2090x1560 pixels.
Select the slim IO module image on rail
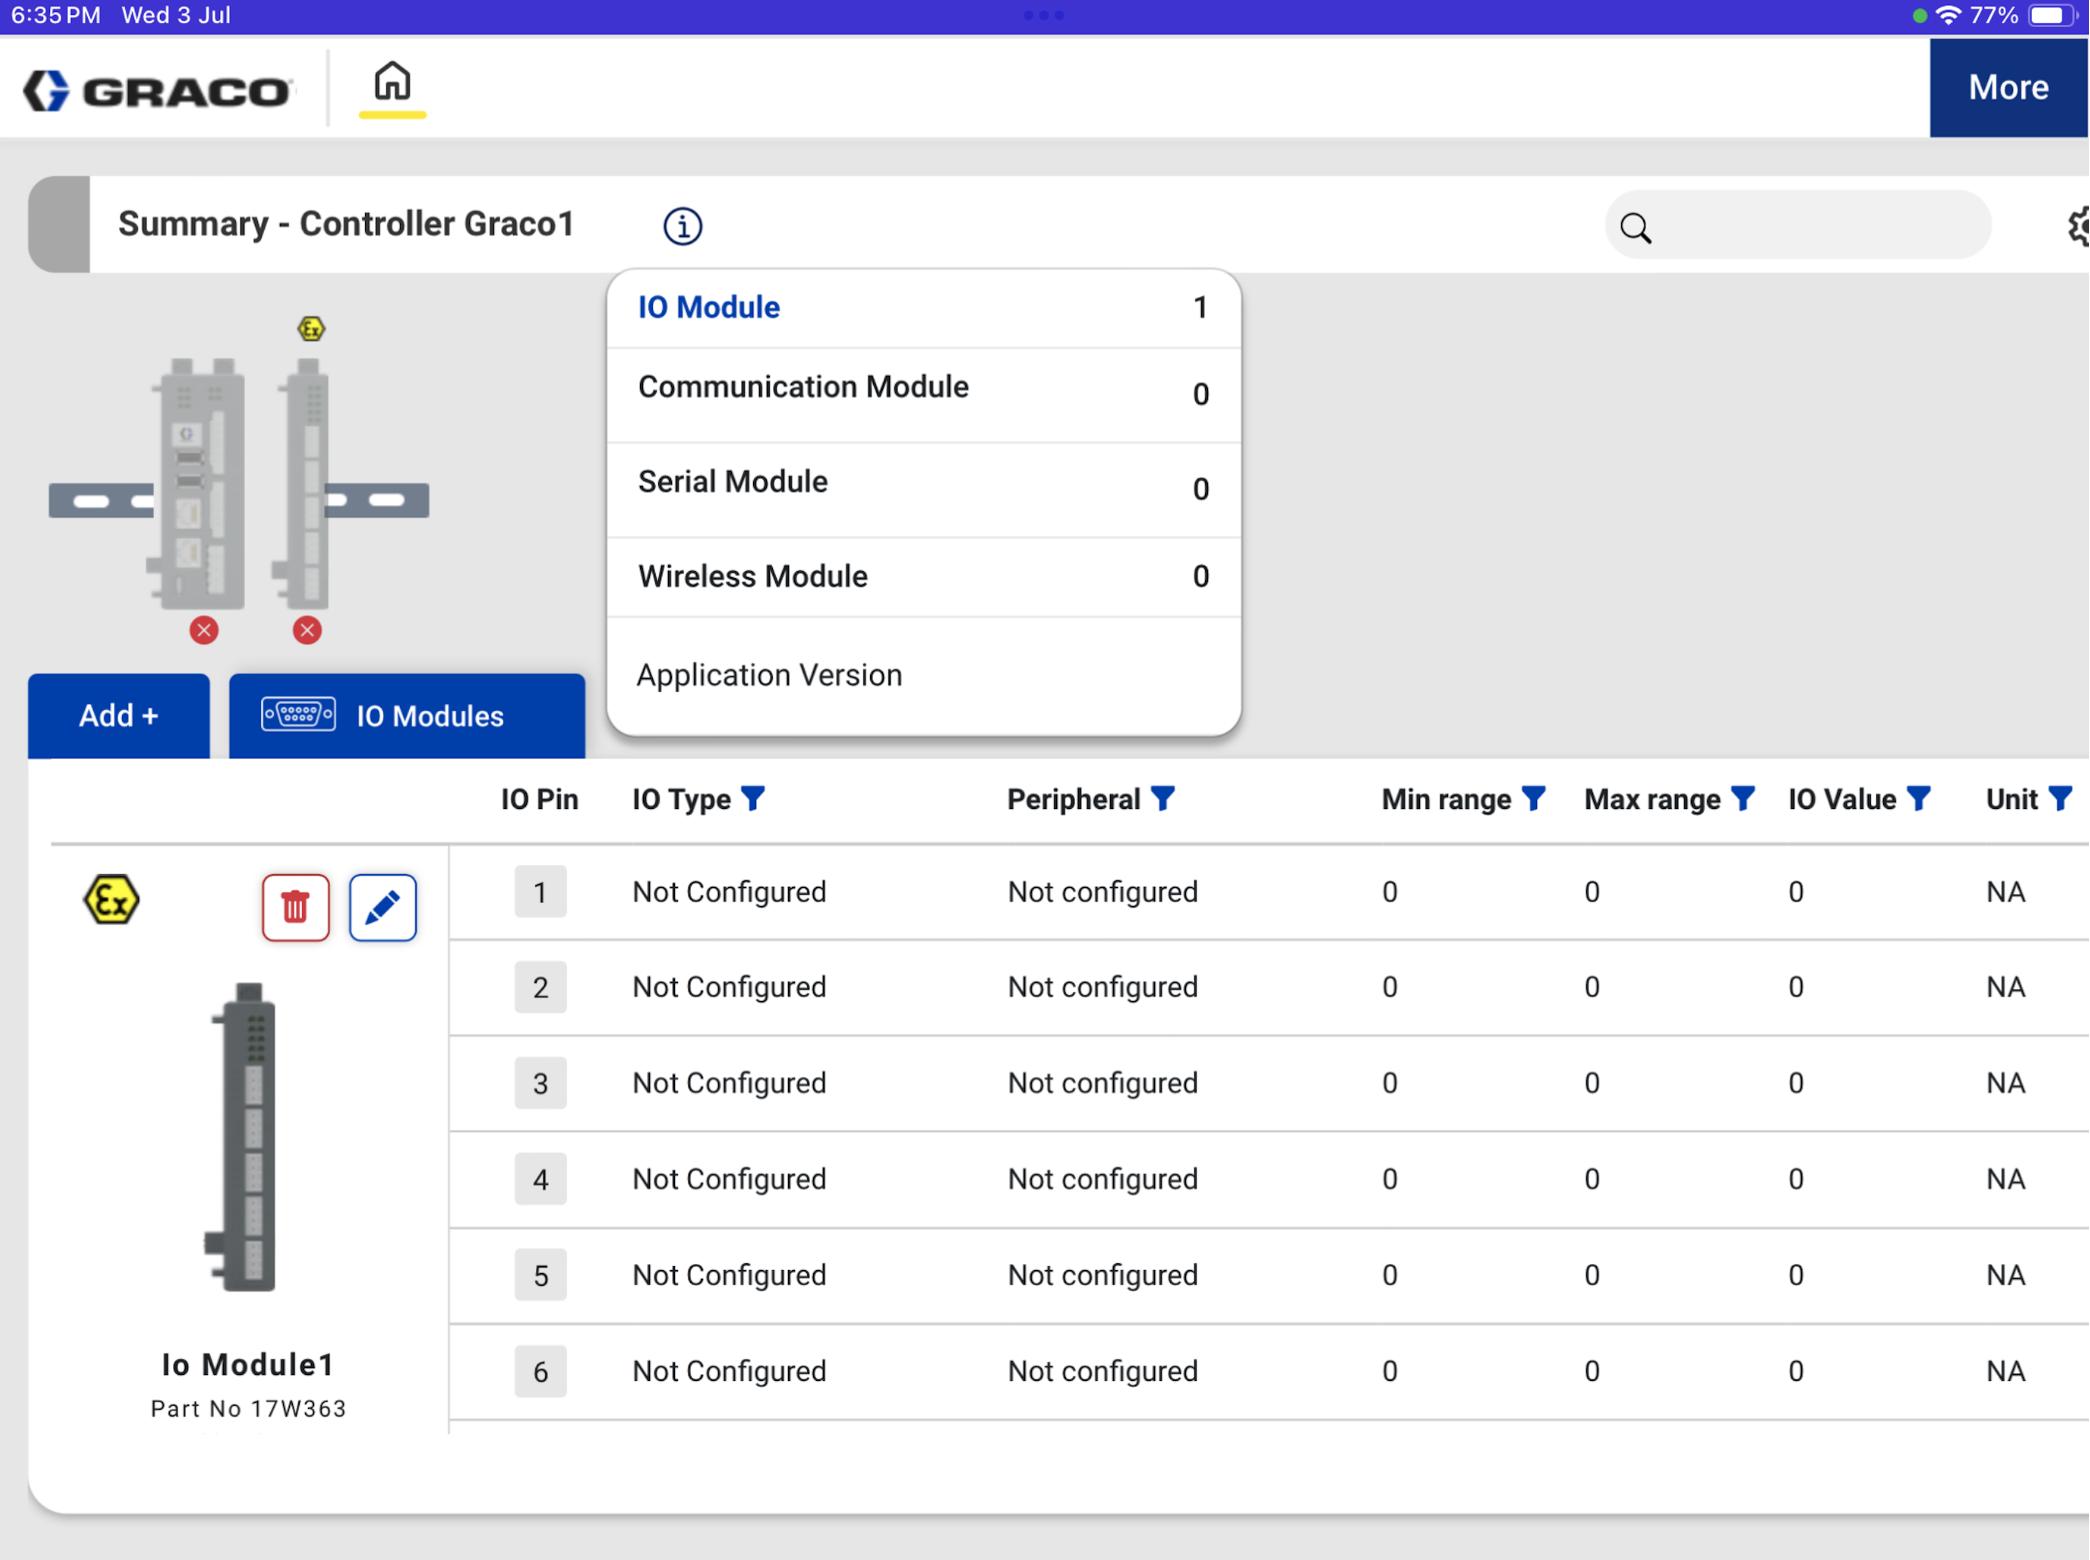click(x=303, y=483)
